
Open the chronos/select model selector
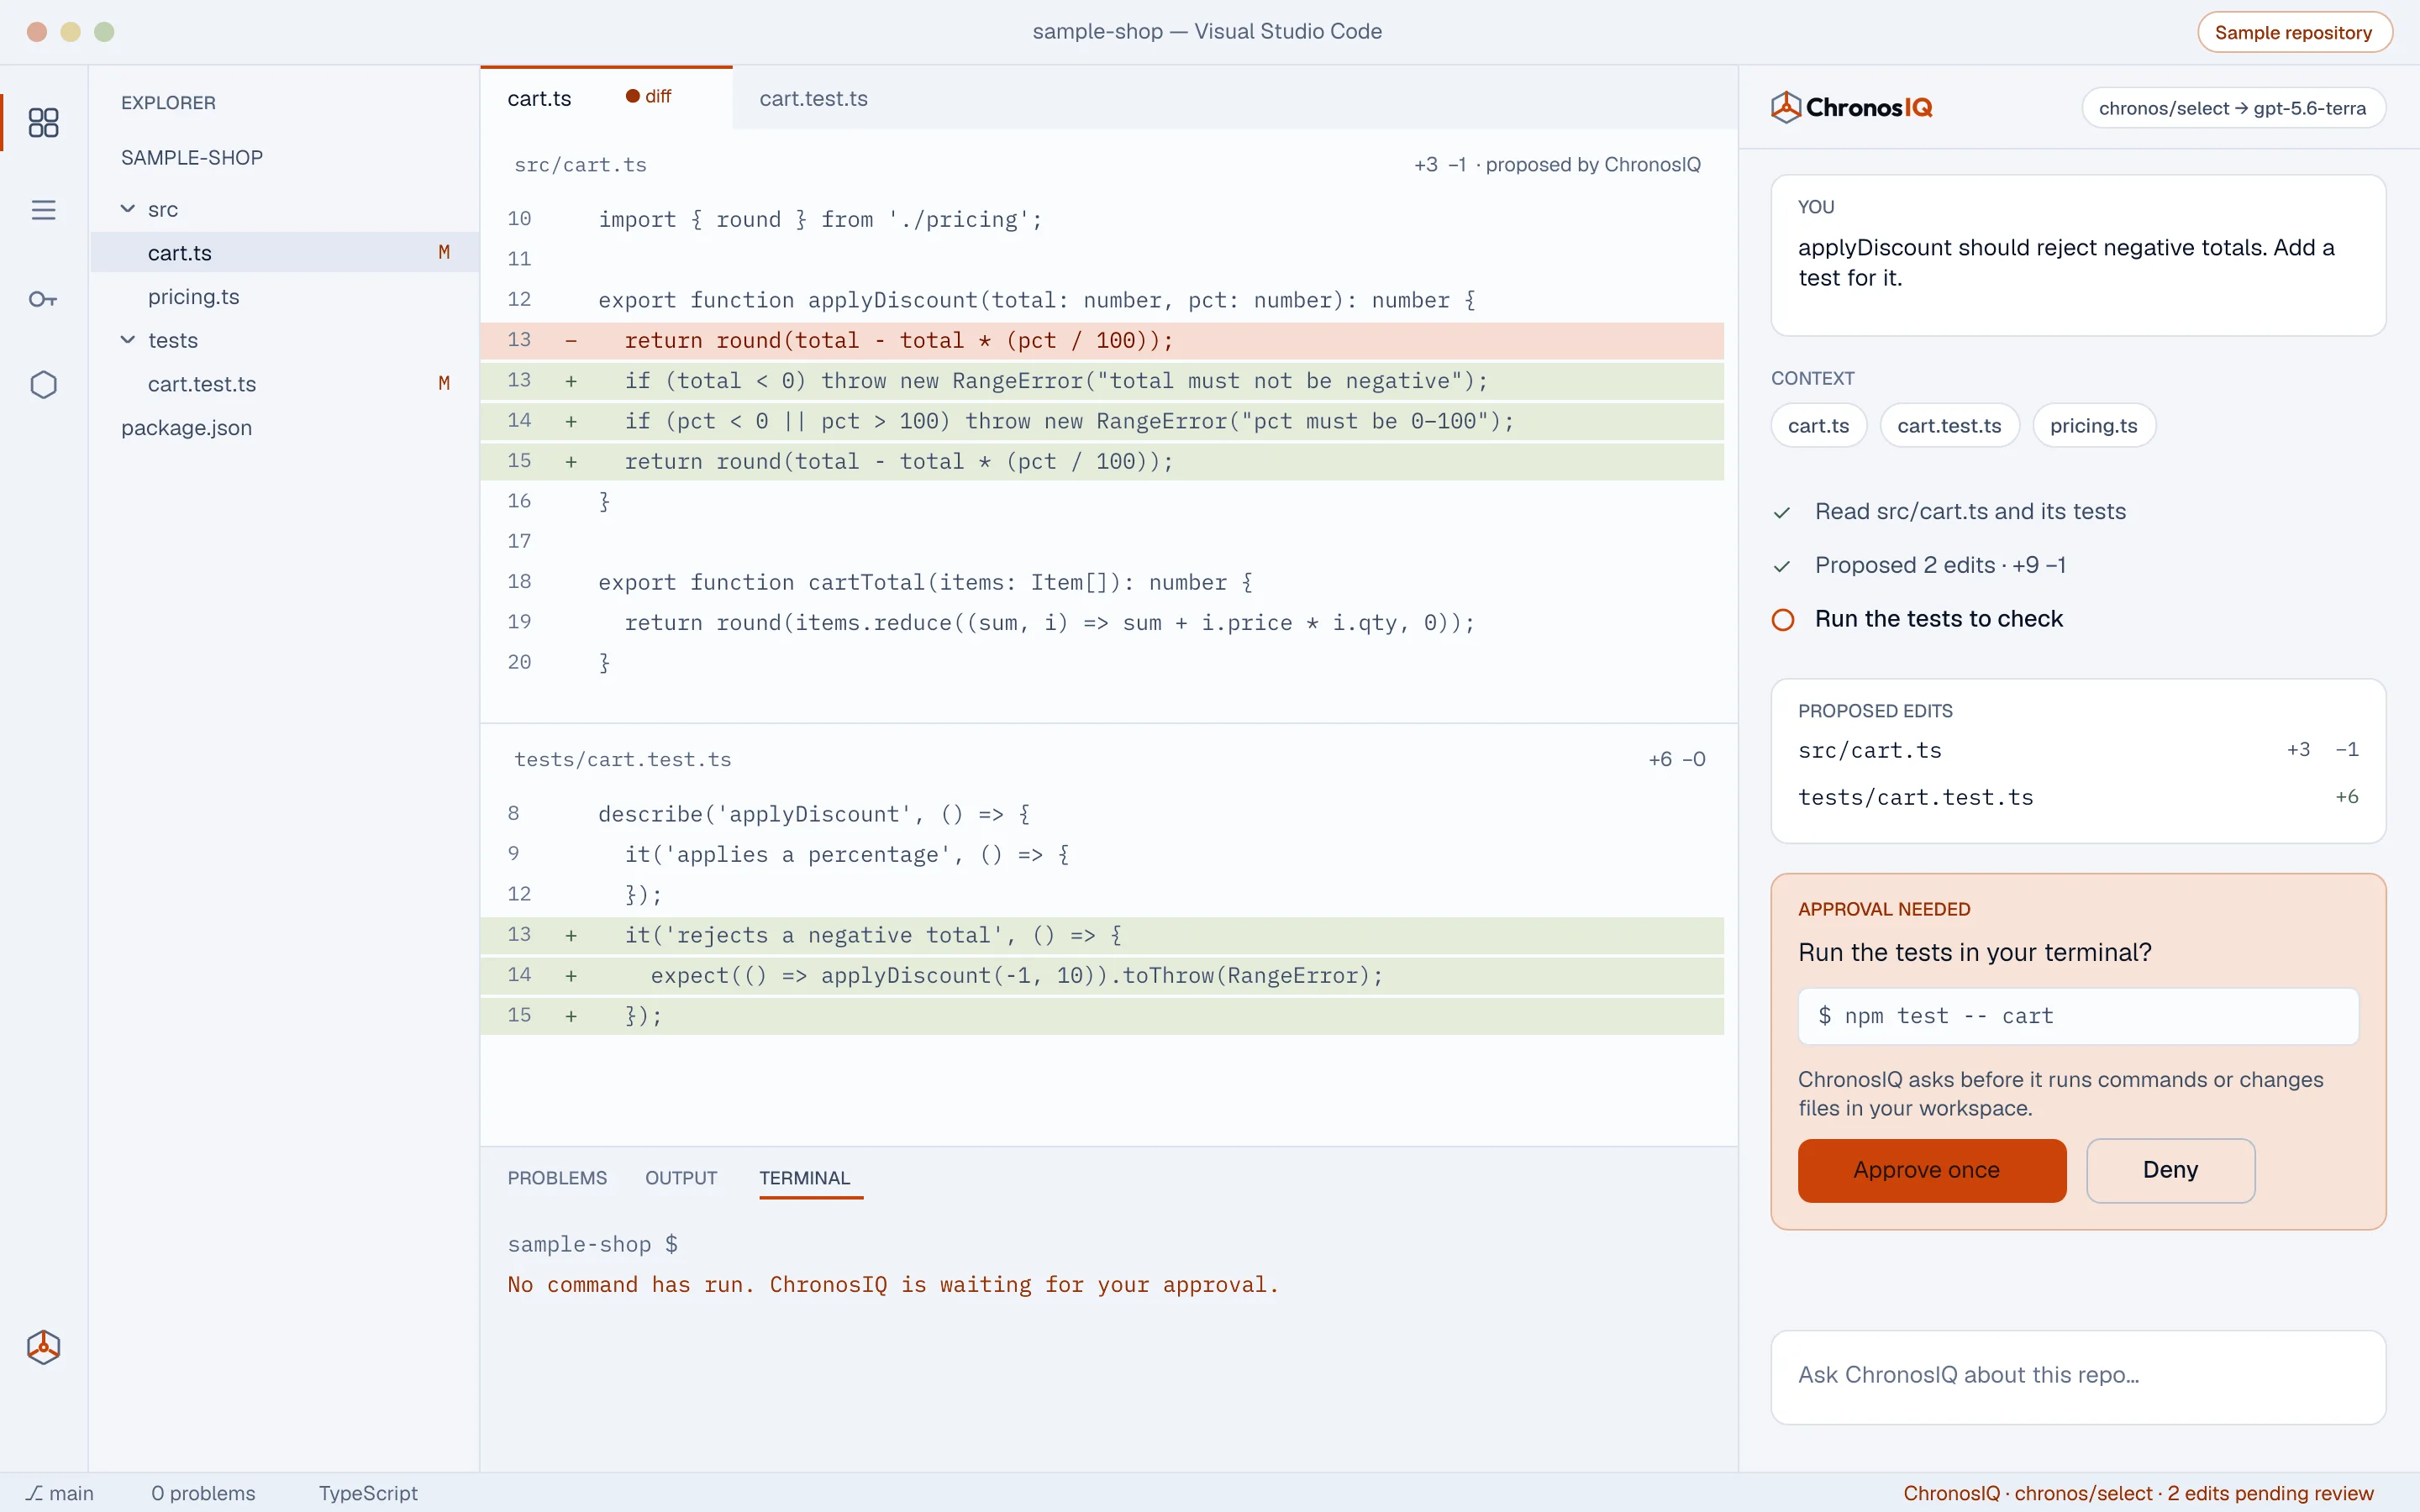(2233, 108)
